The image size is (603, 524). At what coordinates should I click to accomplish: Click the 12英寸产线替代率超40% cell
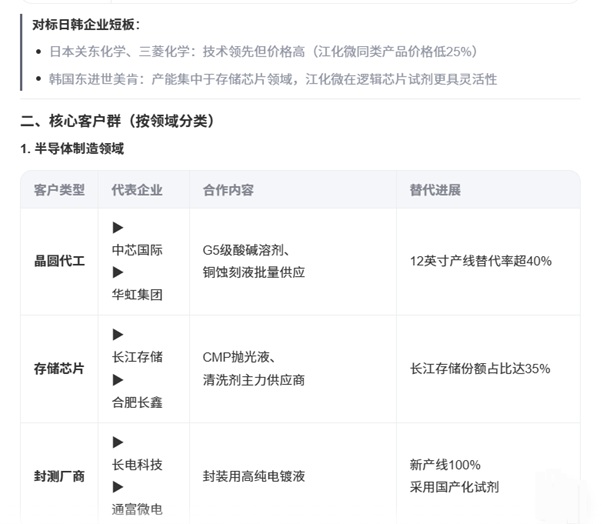tap(481, 261)
